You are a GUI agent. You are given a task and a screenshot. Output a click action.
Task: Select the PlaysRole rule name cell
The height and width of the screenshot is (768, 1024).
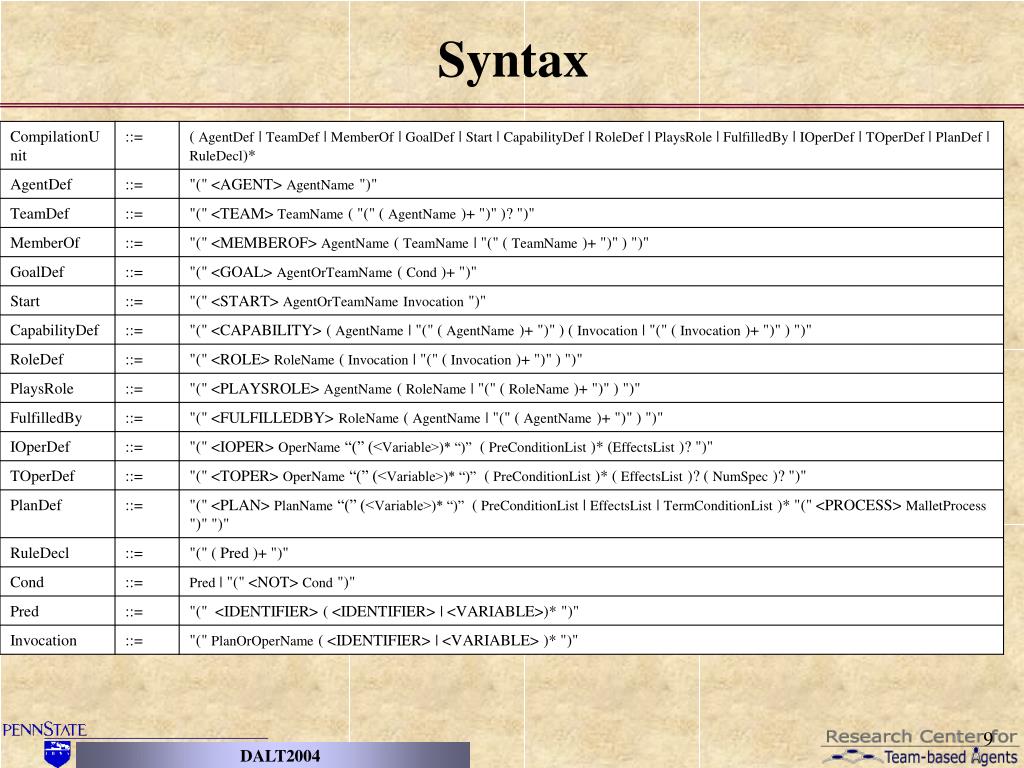tap(57, 389)
